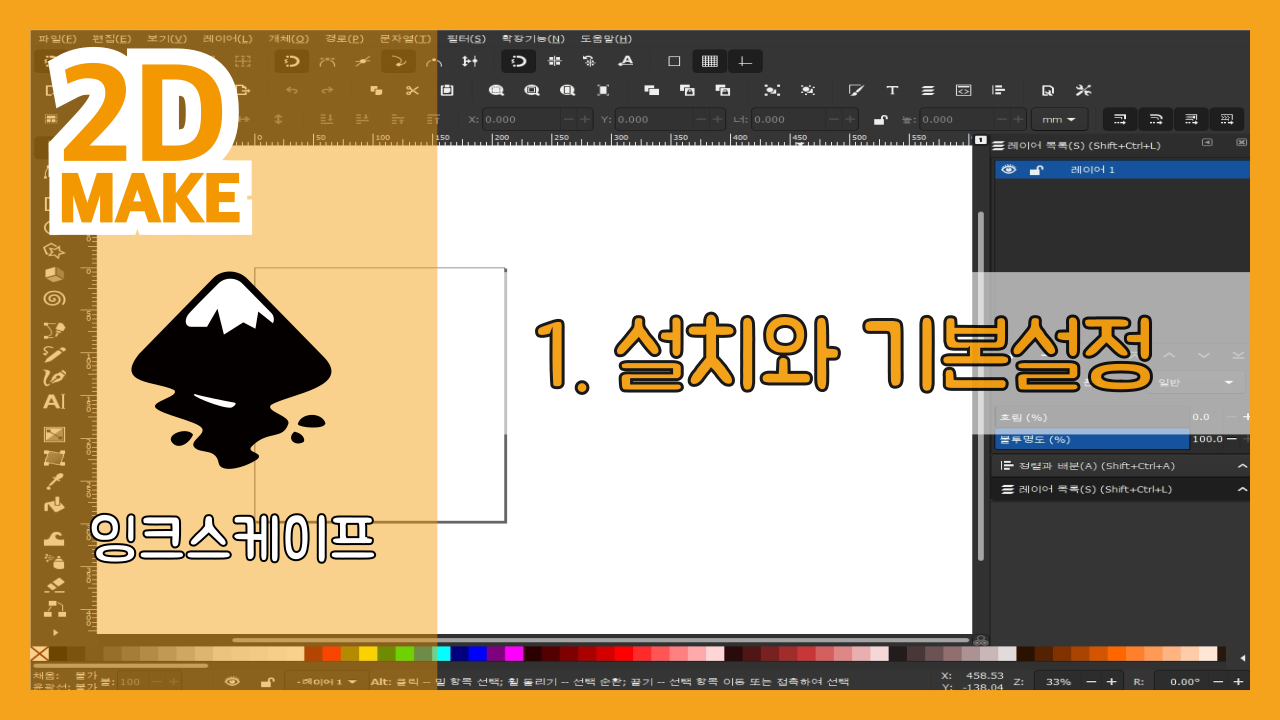Toggle the width-height lock icon
1280x720 pixels.
[x=880, y=120]
